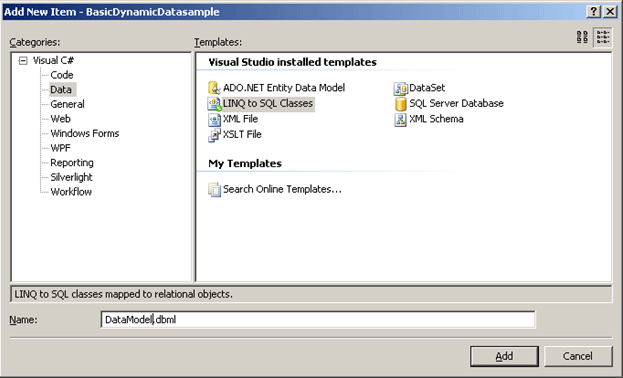Image resolution: width=623 pixels, height=378 pixels.
Task: Choose the XML File template icon
Action: (214, 119)
